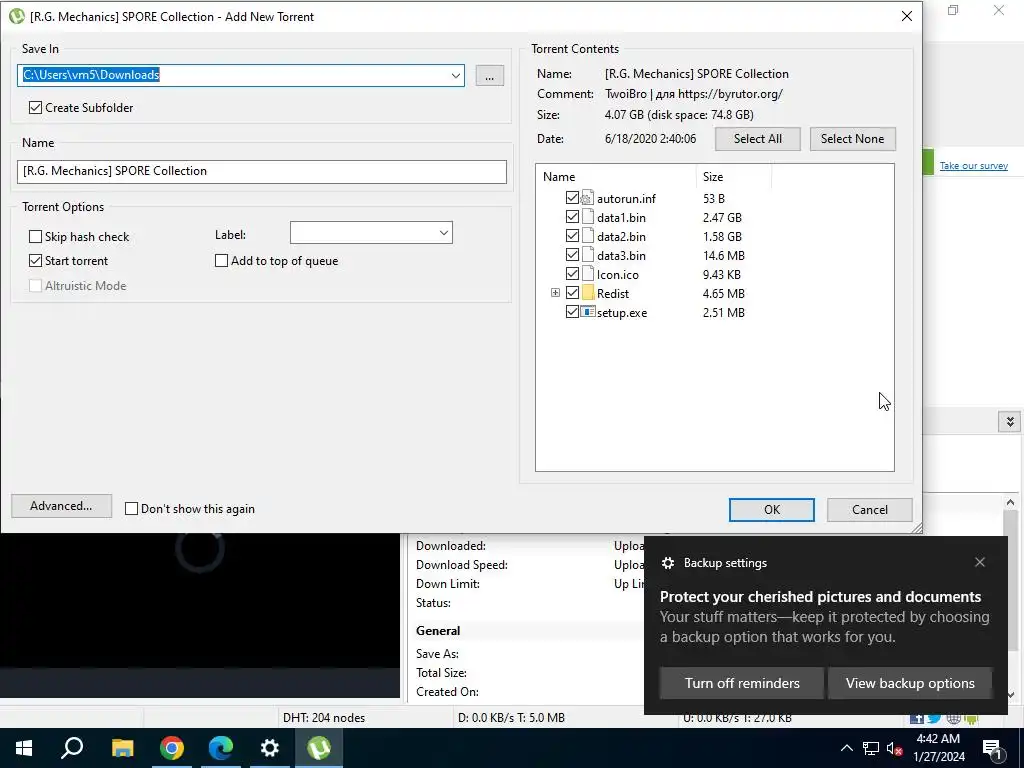Click the 4.65 MB Redist size
This screenshot has height=768, width=1024.
point(724,294)
